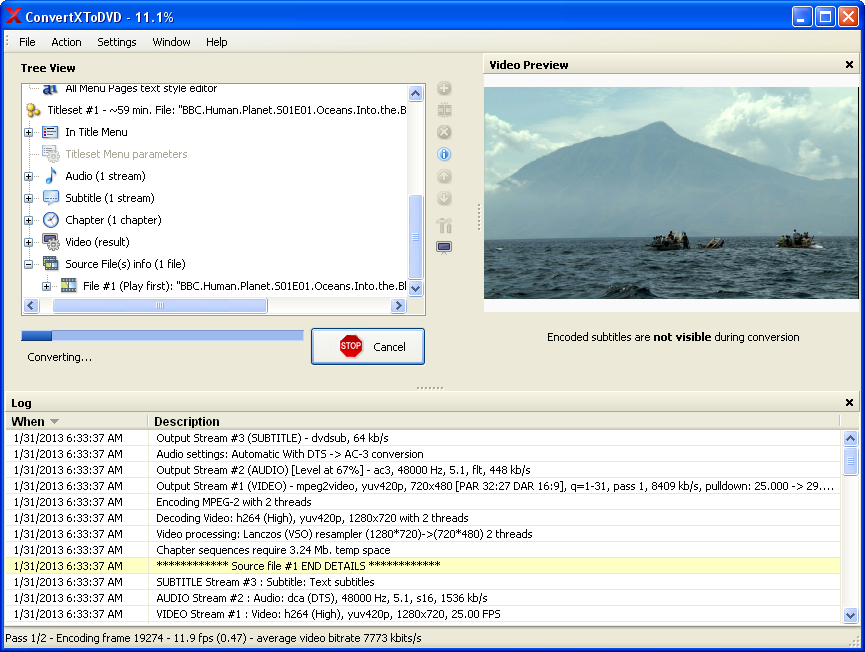865x652 pixels.
Task: Open the Window menu
Action: [x=171, y=42]
